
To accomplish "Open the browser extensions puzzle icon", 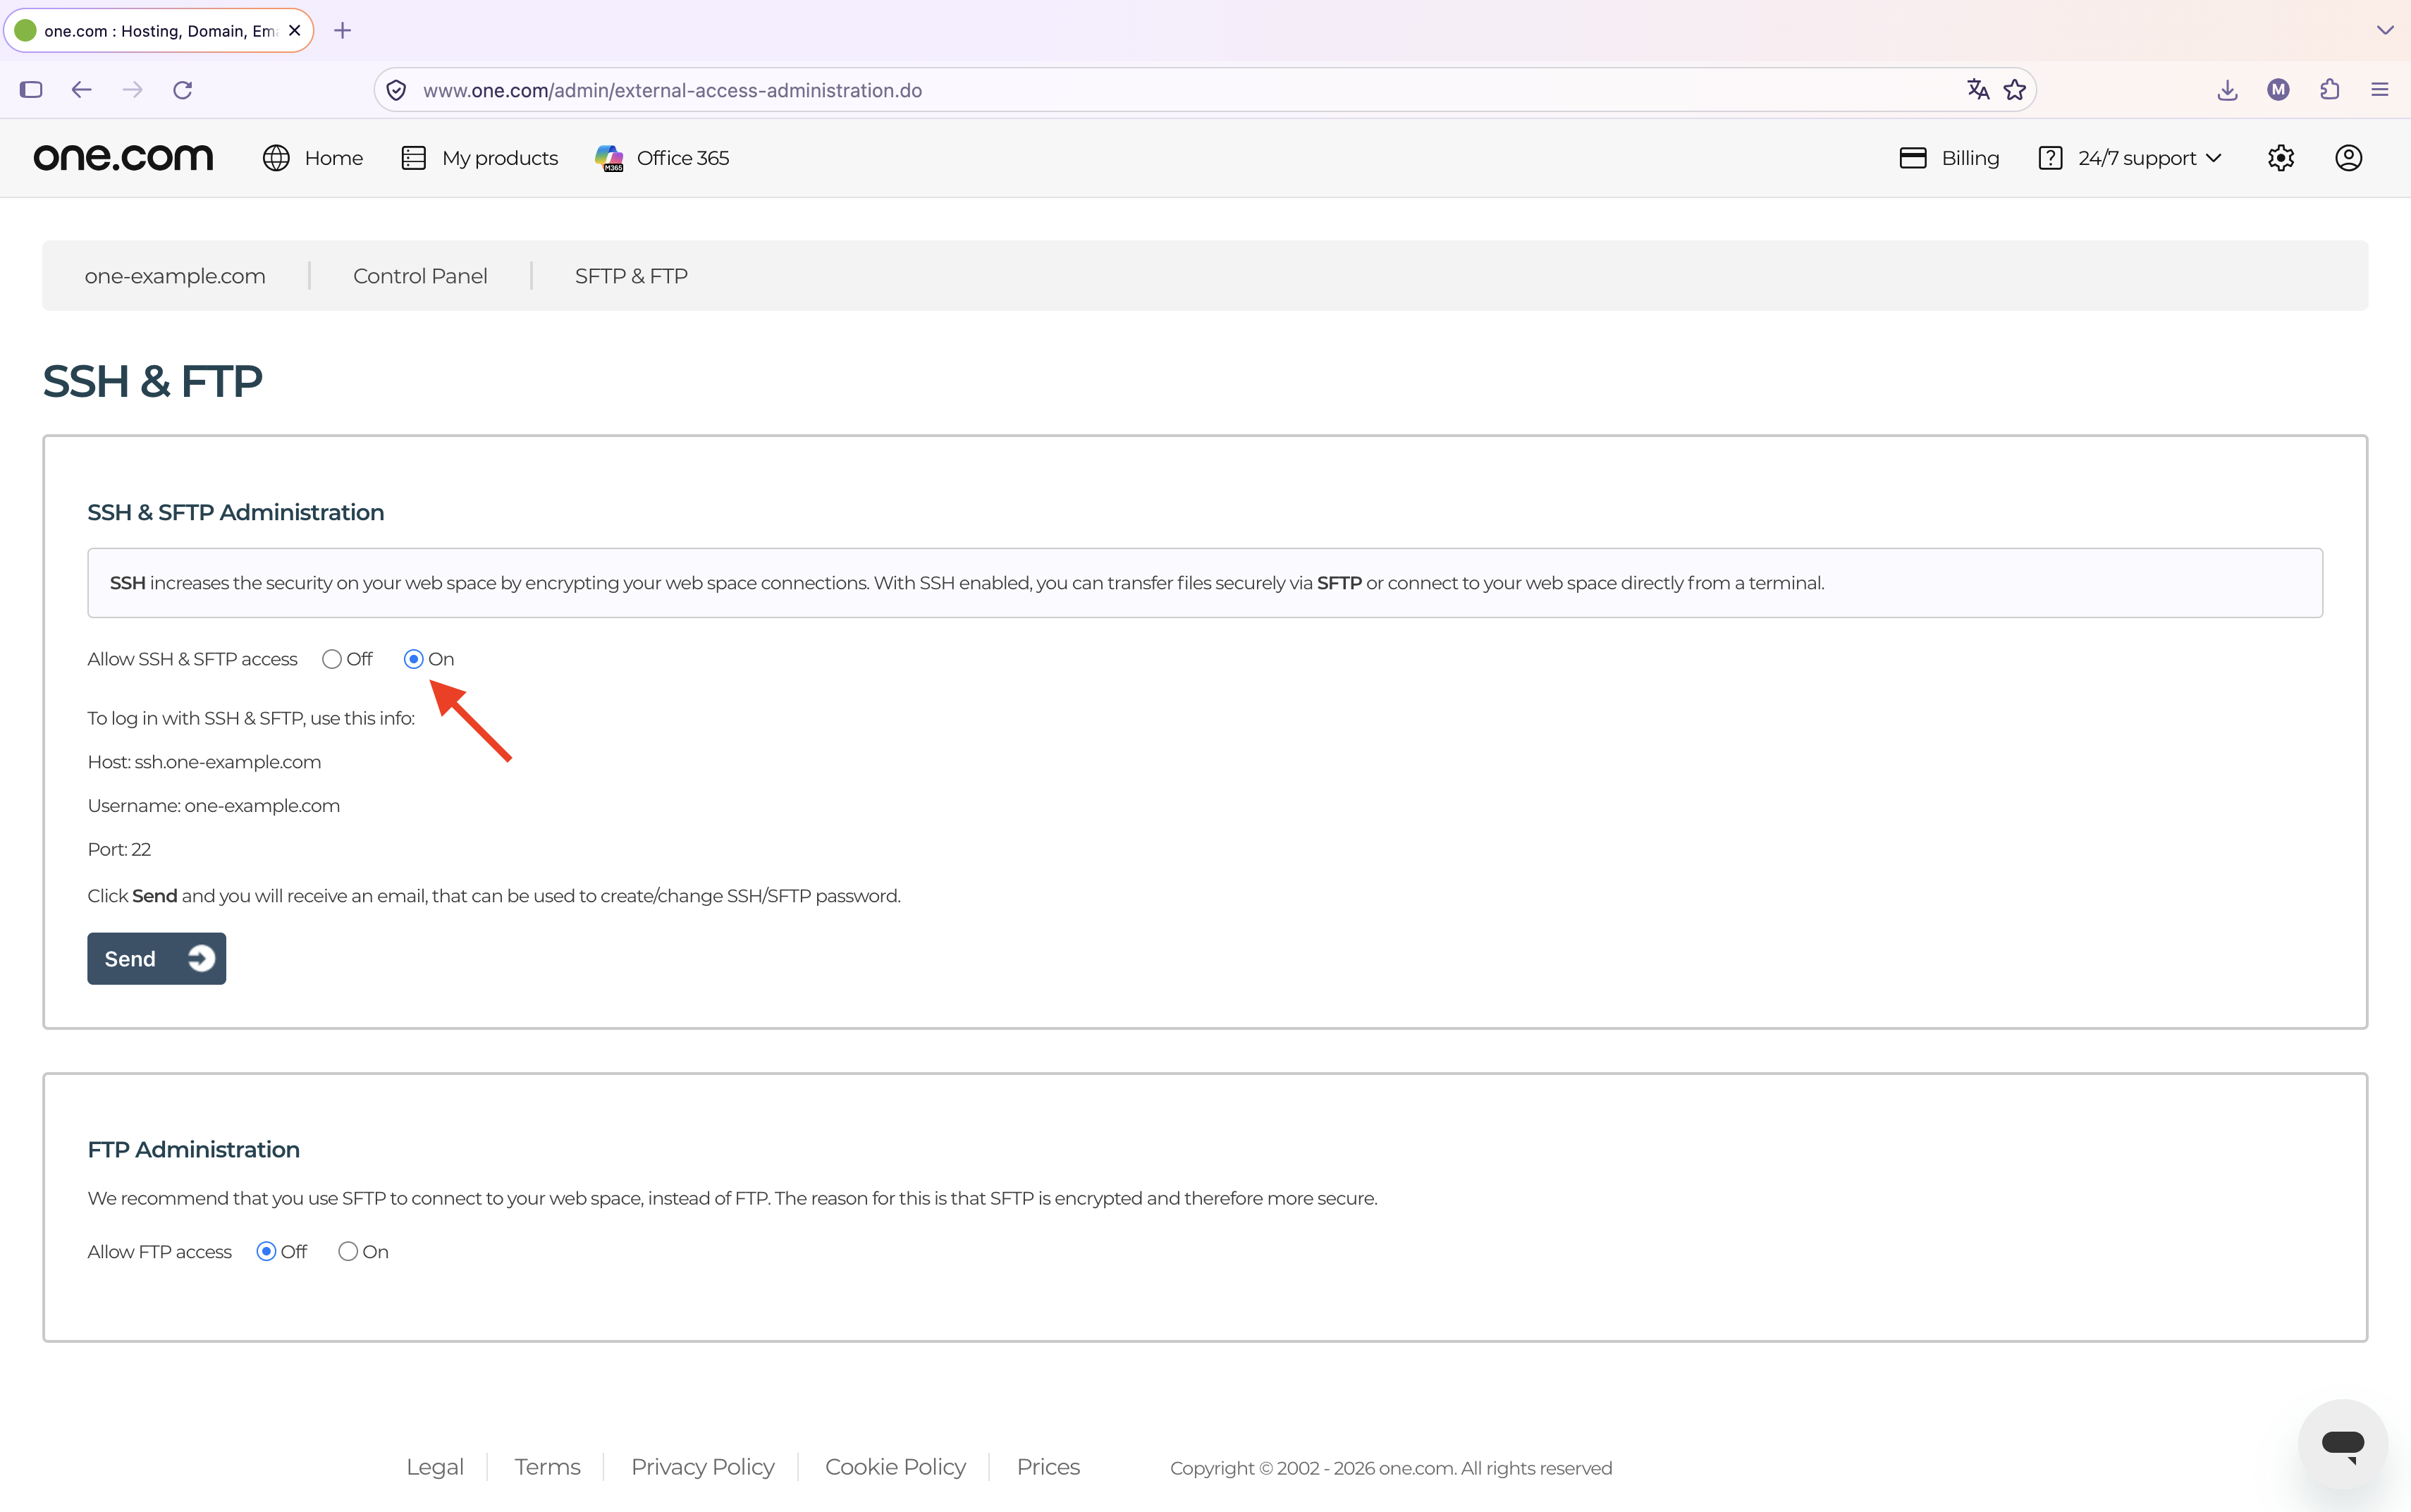I will 2330,90.
